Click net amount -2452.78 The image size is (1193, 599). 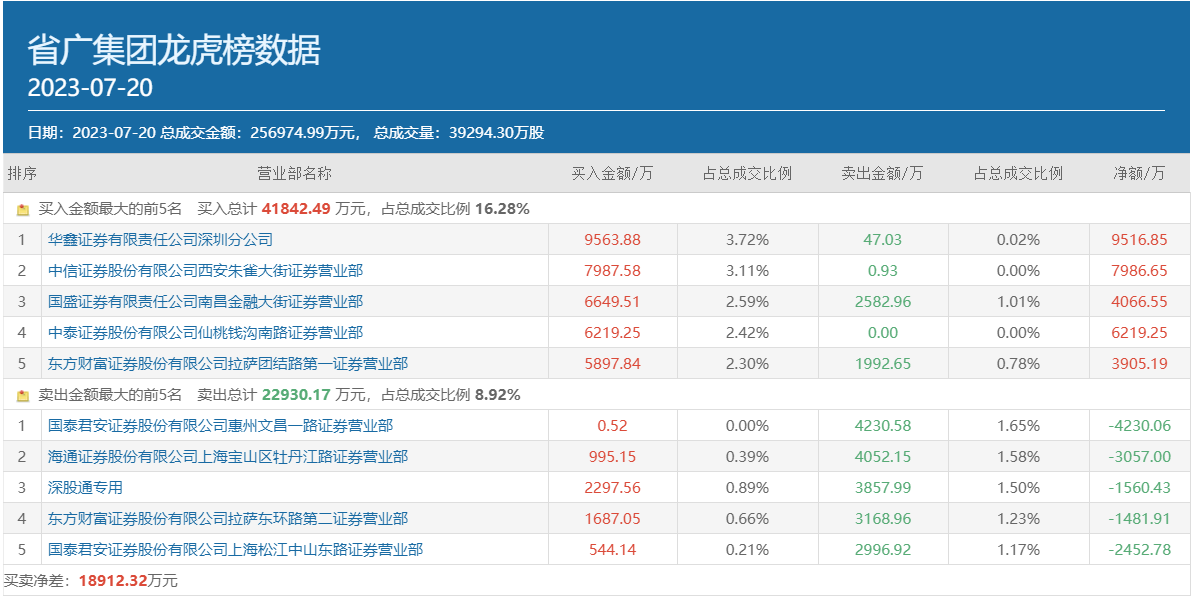point(1139,550)
